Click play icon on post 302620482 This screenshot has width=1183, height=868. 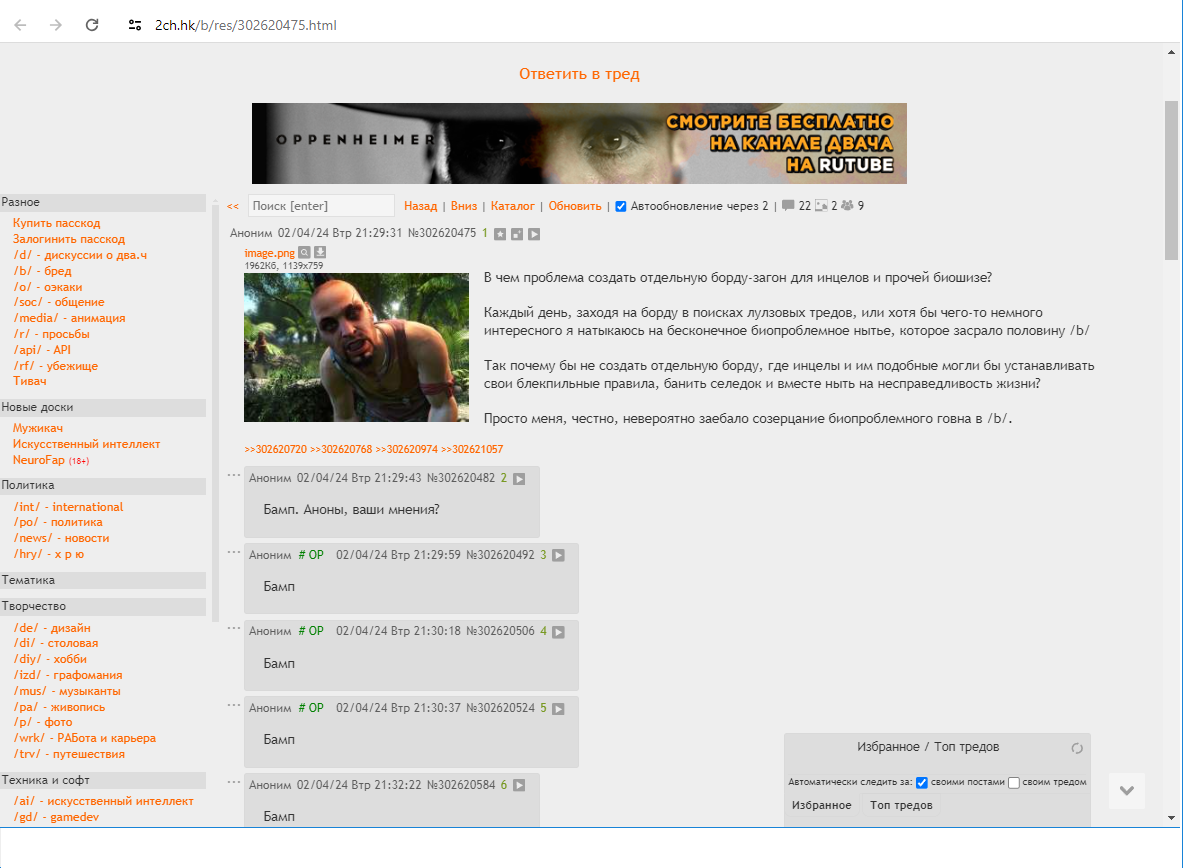pos(519,479)
